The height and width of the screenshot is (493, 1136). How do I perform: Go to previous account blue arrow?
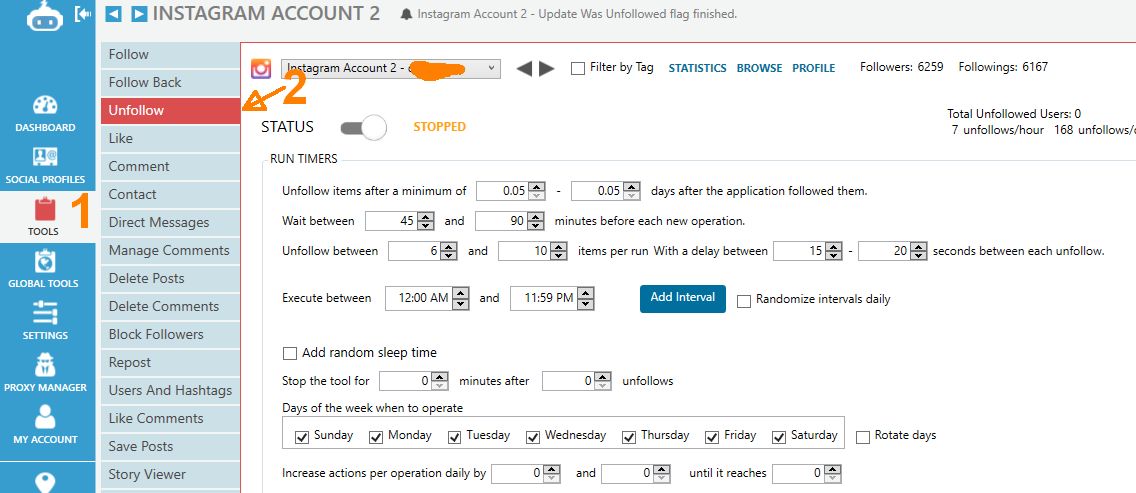[x=113, y=14]
